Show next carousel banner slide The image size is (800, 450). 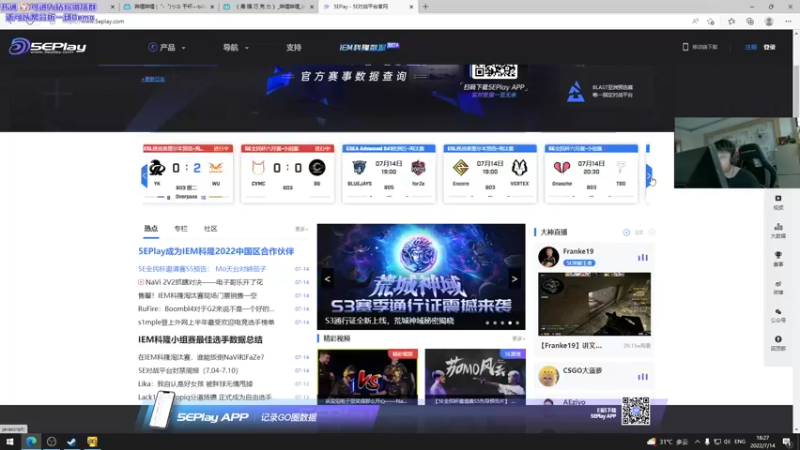pos(514,279)
